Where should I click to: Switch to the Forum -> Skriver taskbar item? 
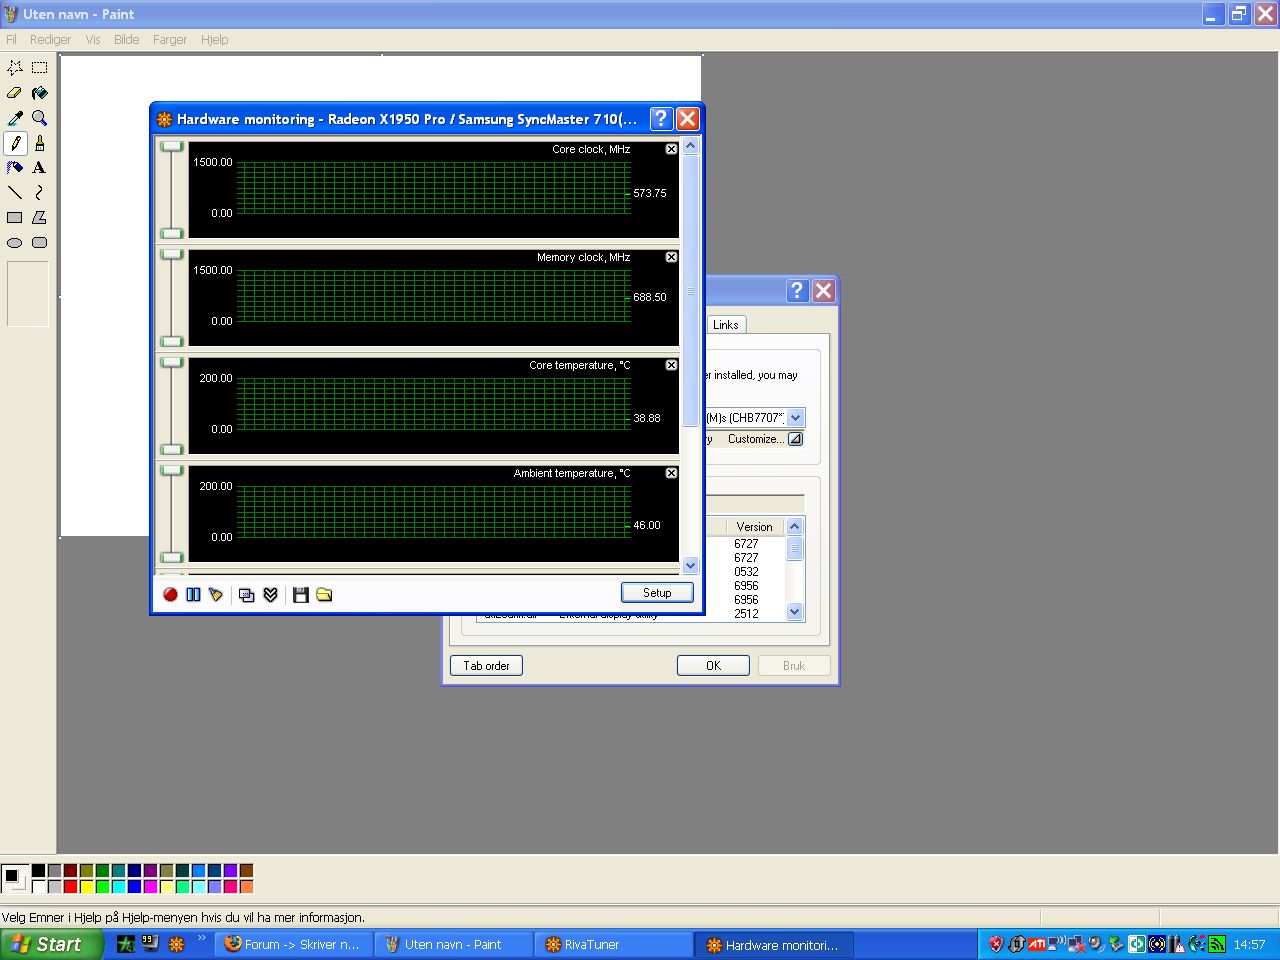point(294,945)
